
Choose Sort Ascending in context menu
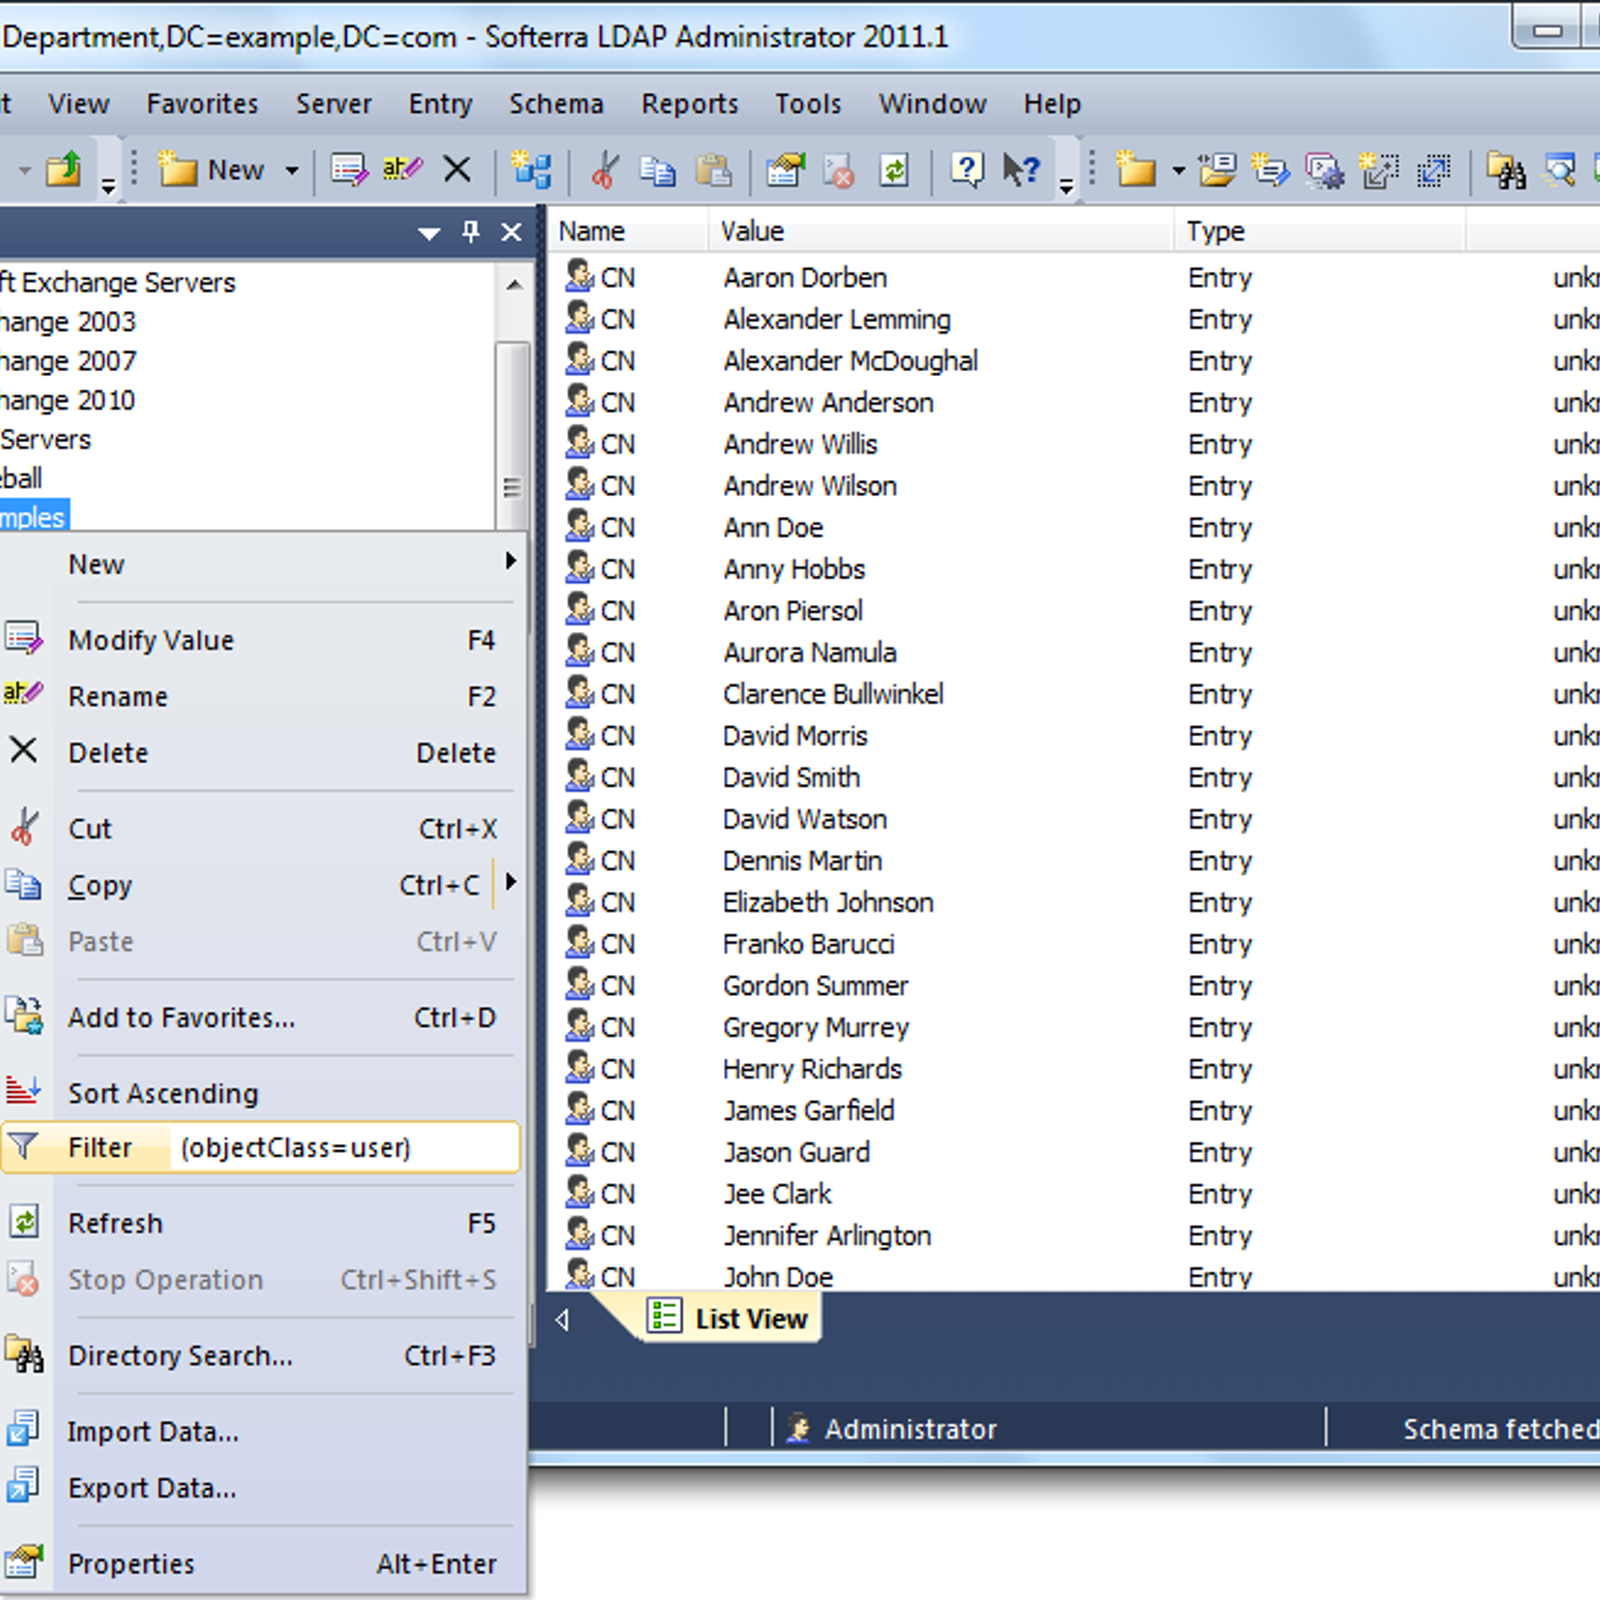262,1093
